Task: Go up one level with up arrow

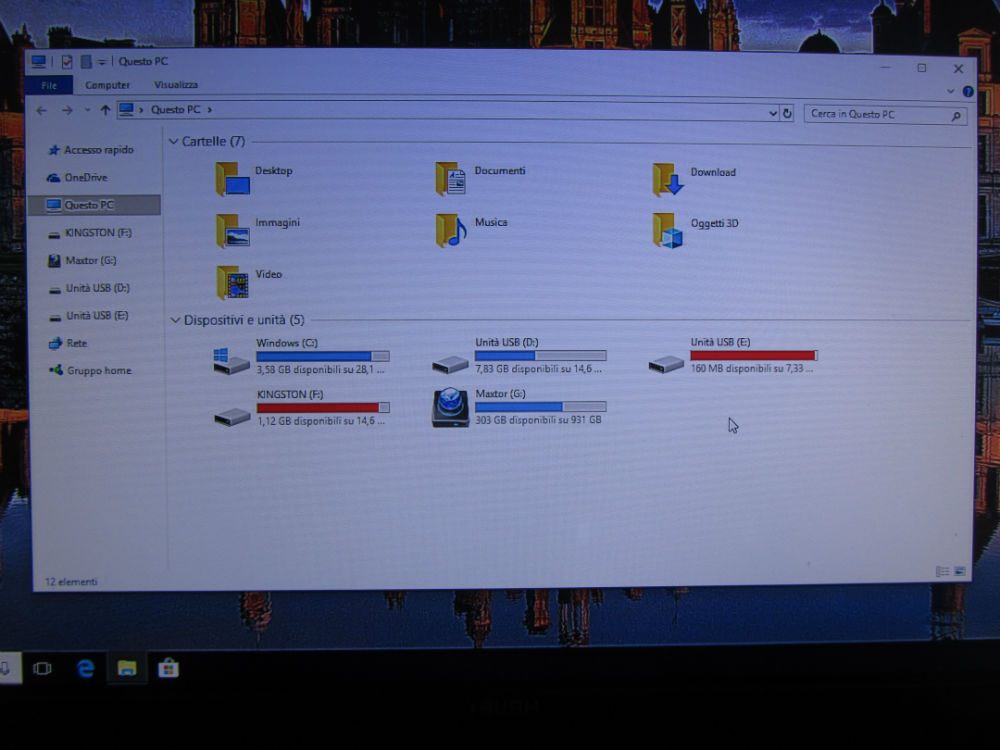Action: coord(105,110)
